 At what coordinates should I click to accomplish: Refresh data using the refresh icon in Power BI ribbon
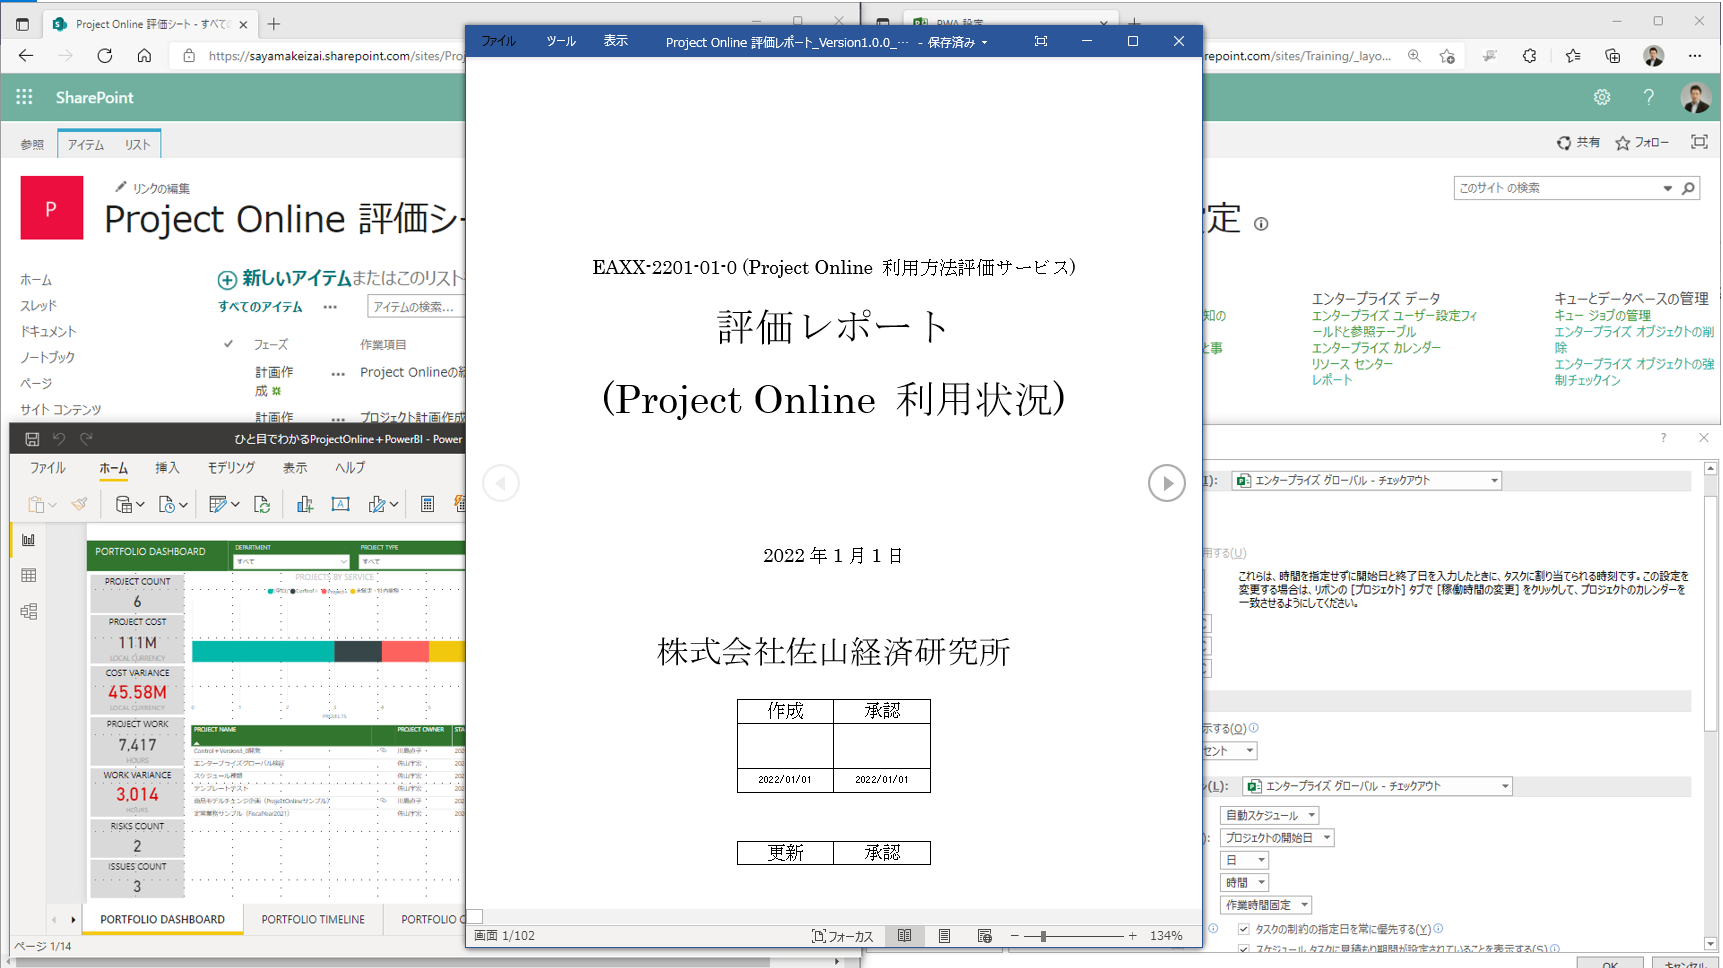tap(262, 505)
